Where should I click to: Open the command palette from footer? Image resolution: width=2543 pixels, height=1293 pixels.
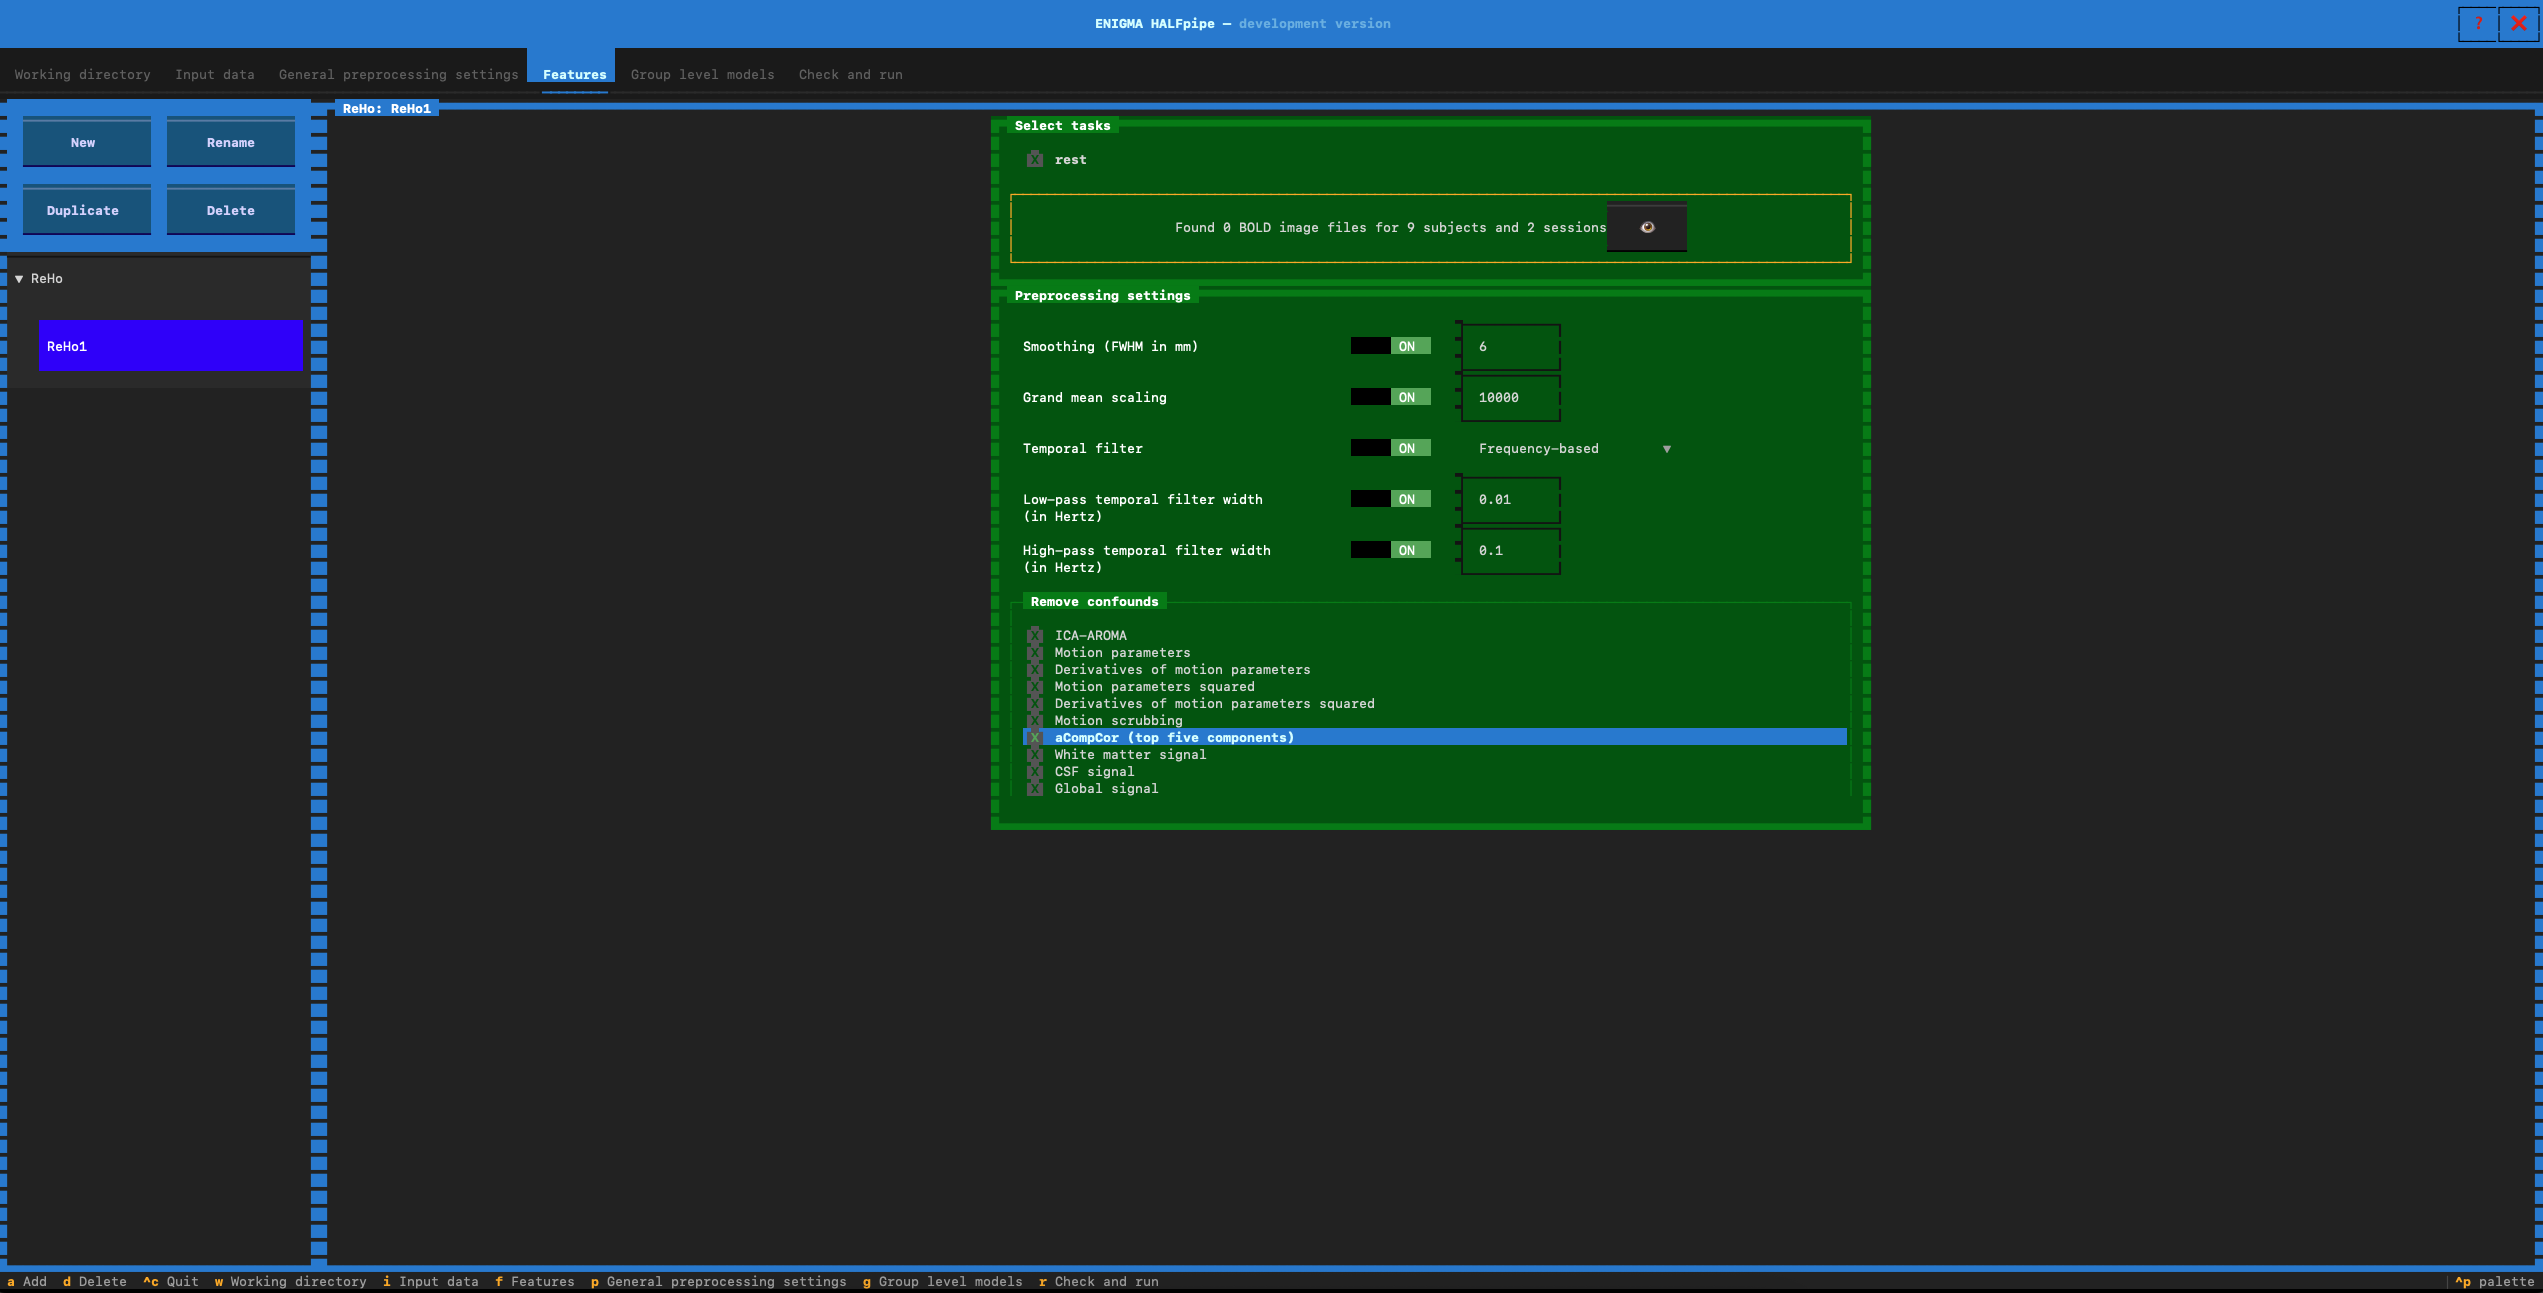click(2494, 1281)
